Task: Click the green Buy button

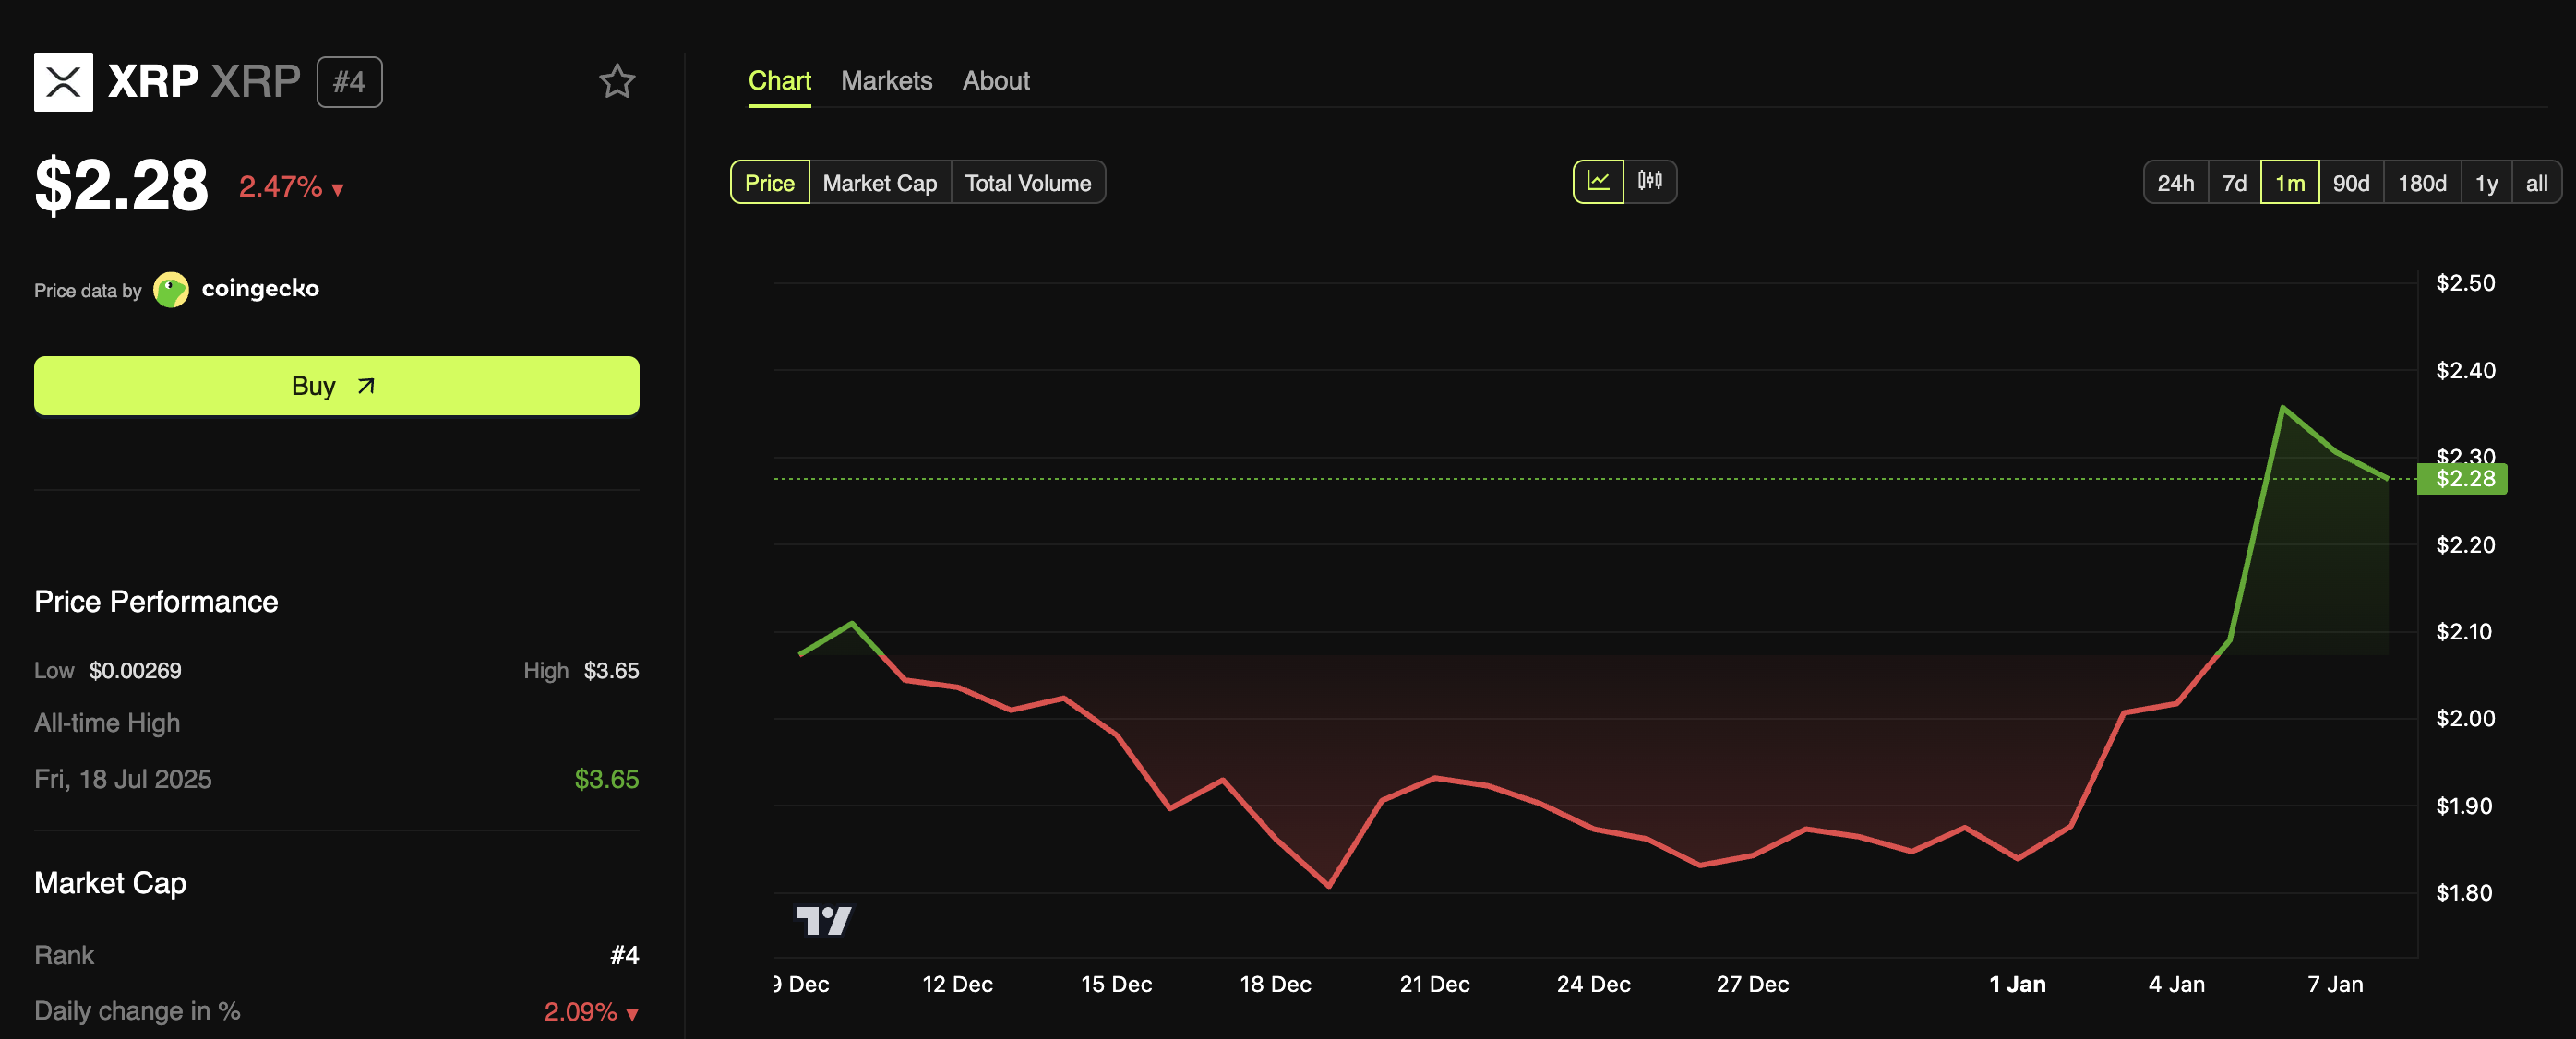Action: [336, 386]
